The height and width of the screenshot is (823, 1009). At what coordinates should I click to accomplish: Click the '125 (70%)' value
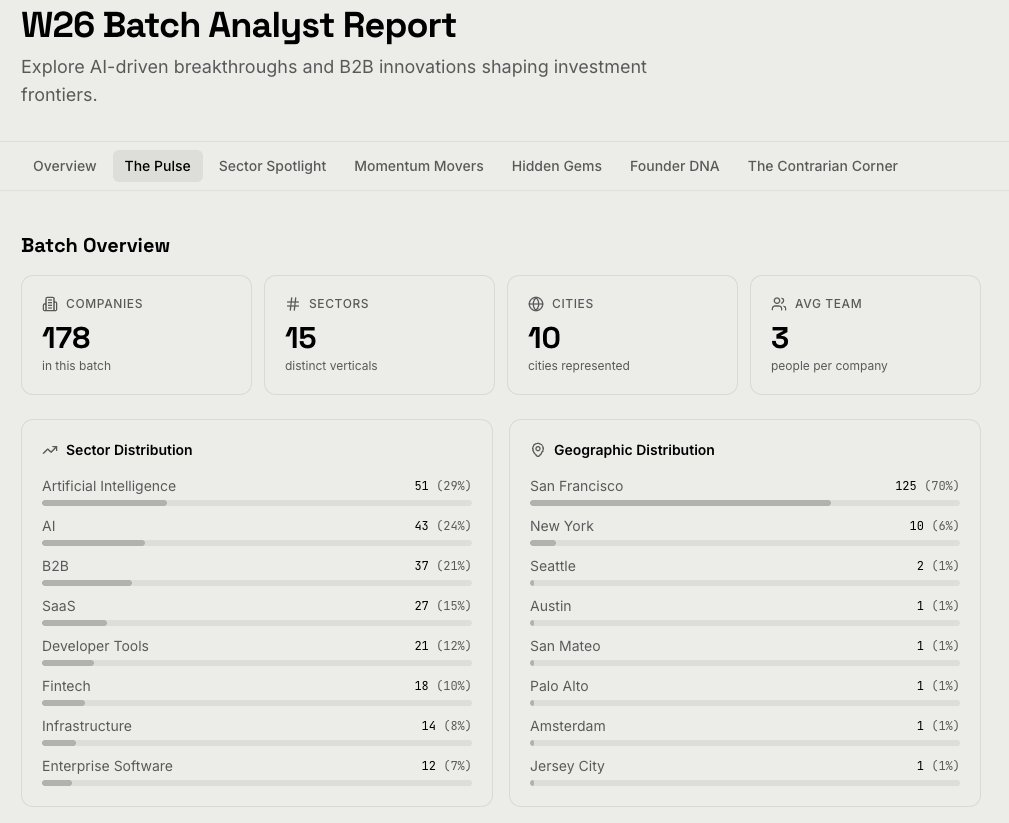point(927,485)
